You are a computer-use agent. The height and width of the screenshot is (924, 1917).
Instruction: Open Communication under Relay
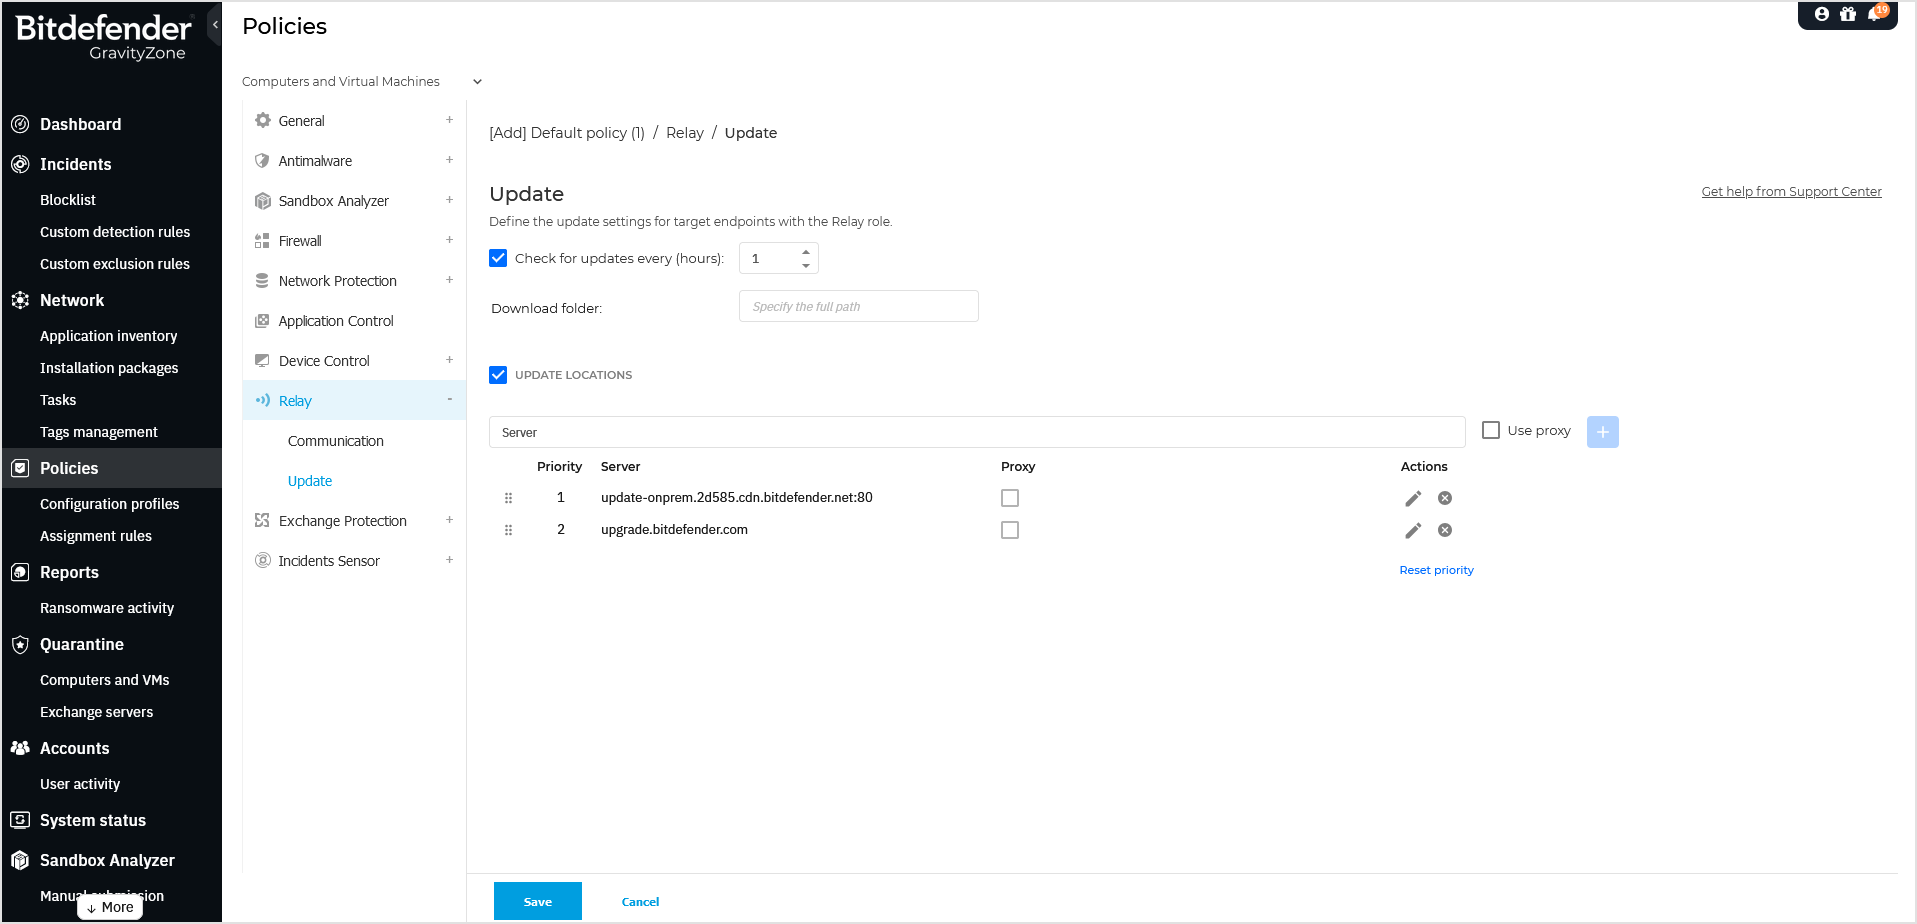click(336, 441)
